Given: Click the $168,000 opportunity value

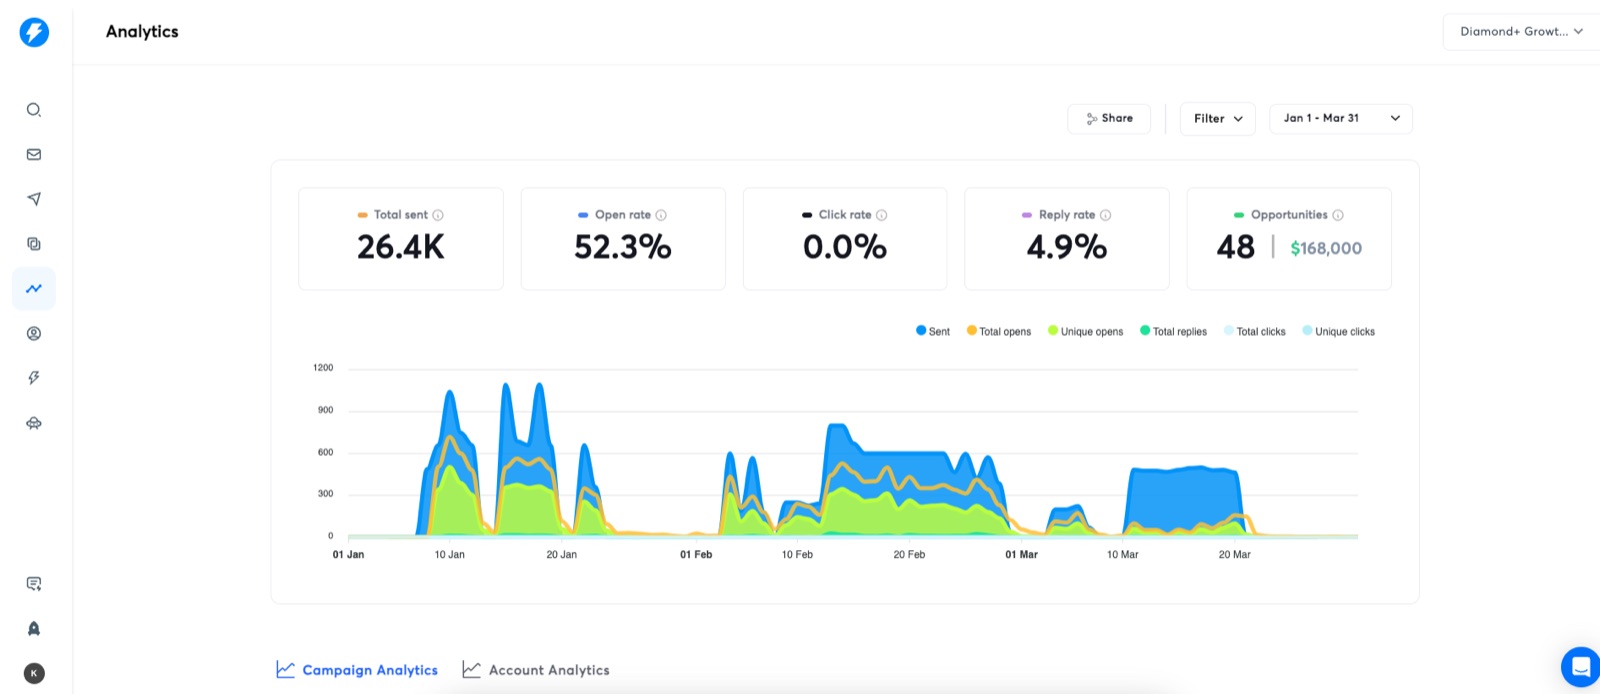Looking at the screenshot, I should click(x=1326, y=248).
